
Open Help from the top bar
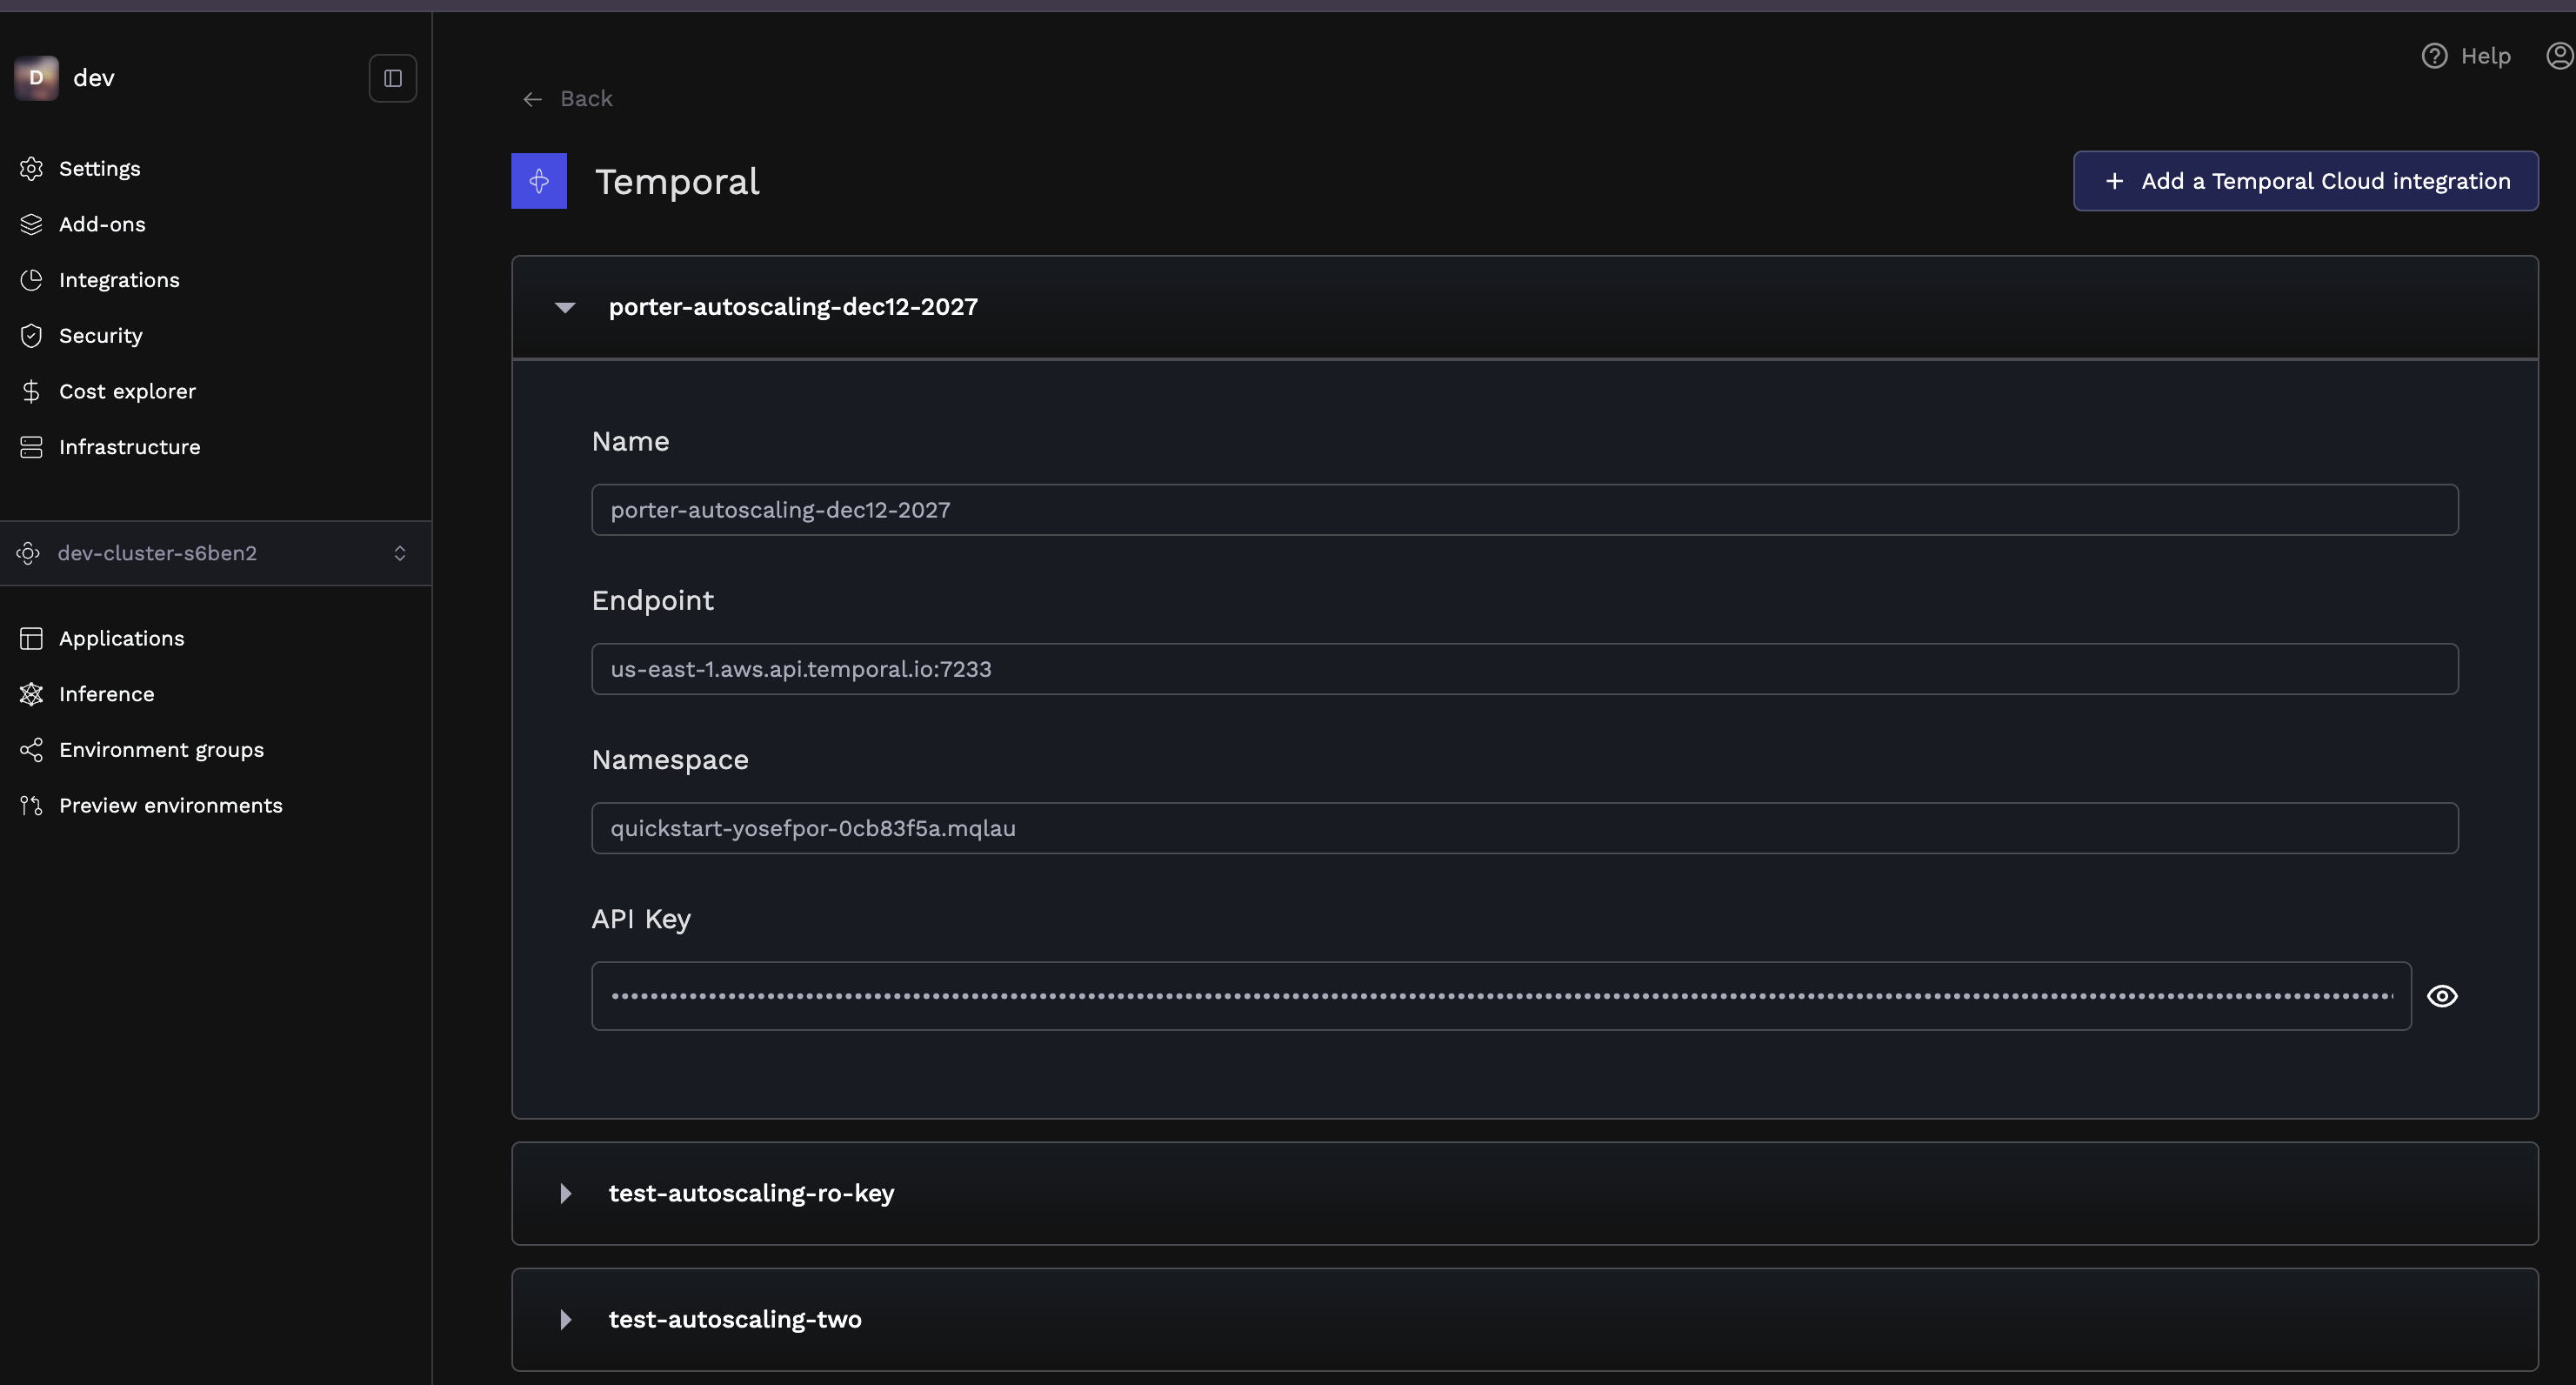click(x=2466, y=56)
